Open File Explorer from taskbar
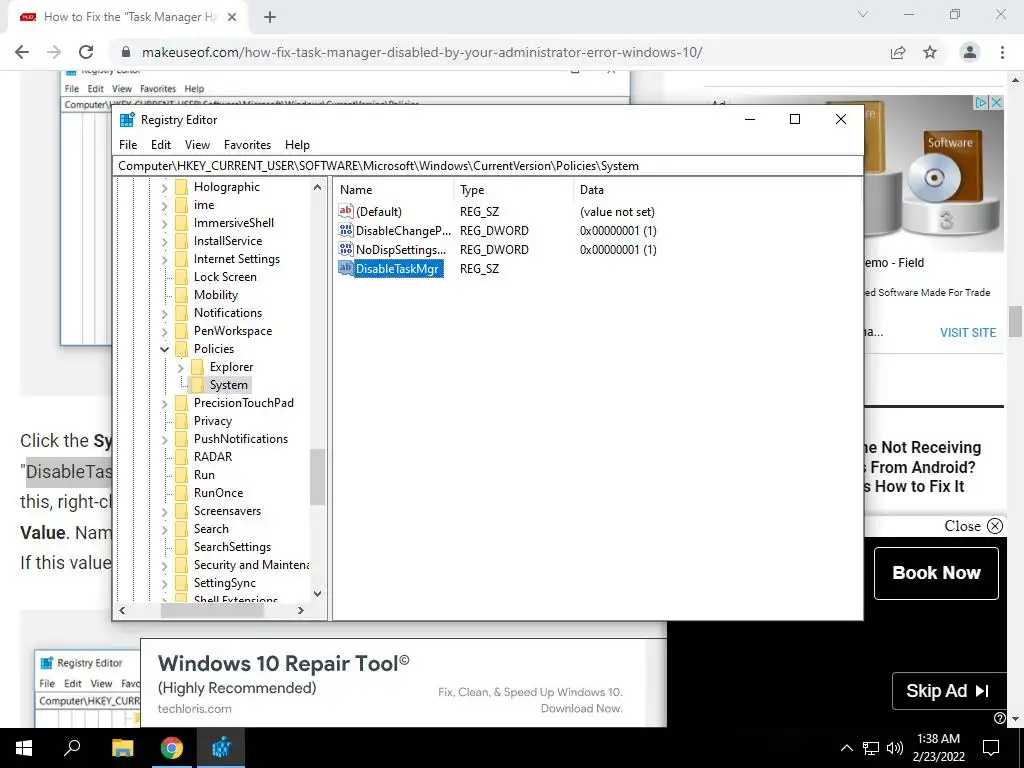 [x=122, y=748]
